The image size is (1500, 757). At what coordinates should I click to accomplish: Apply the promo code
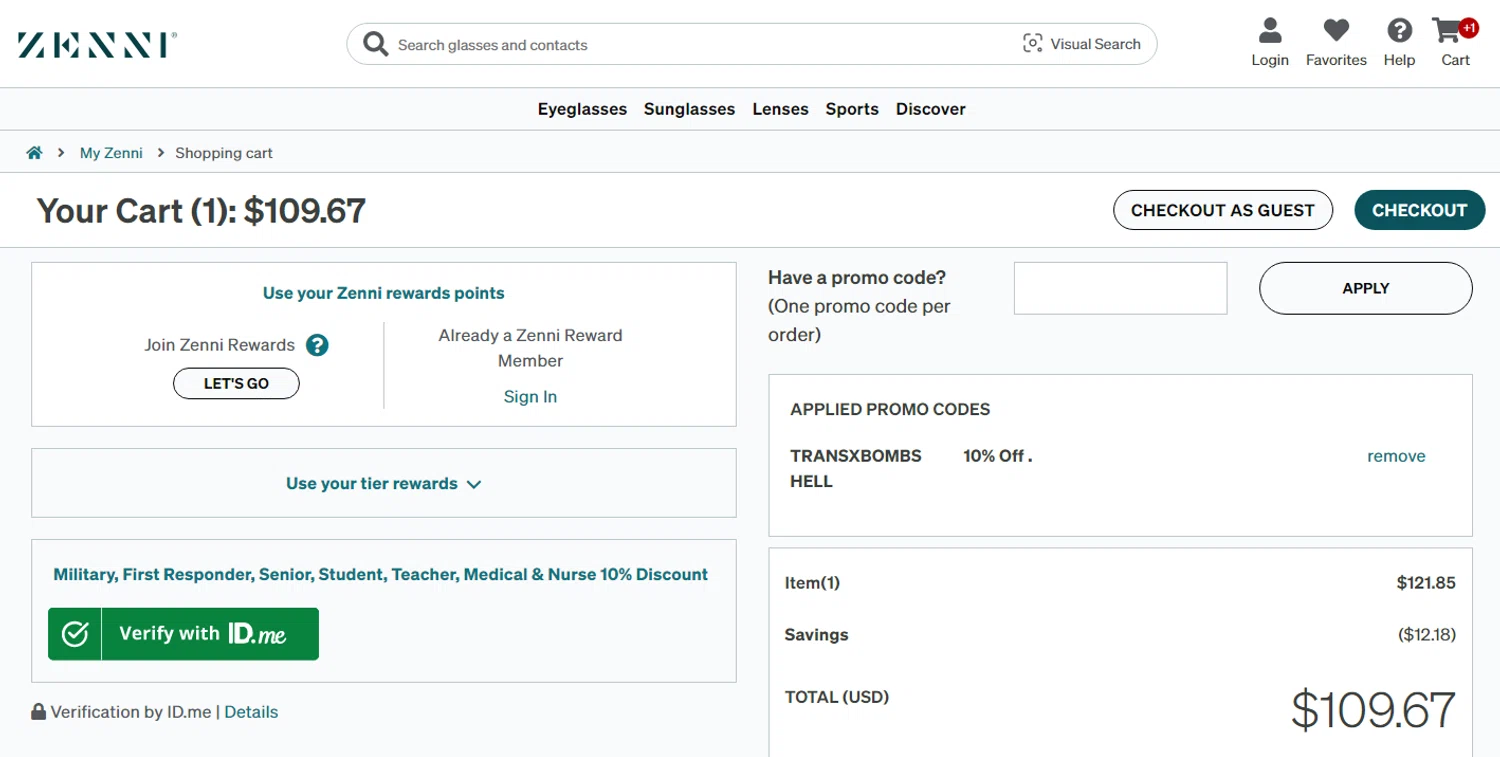click(1365, 288)
